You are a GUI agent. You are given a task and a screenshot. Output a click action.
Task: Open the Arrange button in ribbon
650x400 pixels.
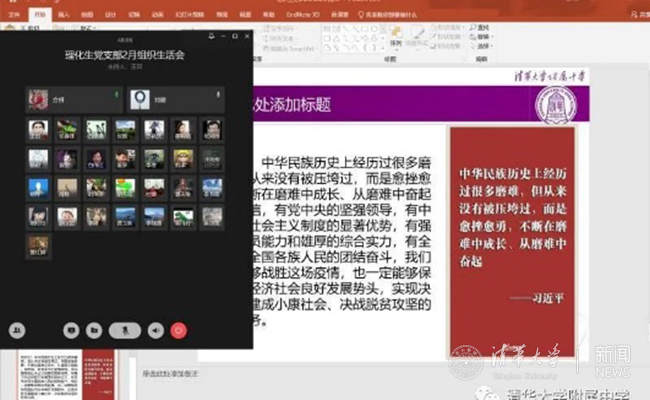[396, 43]
